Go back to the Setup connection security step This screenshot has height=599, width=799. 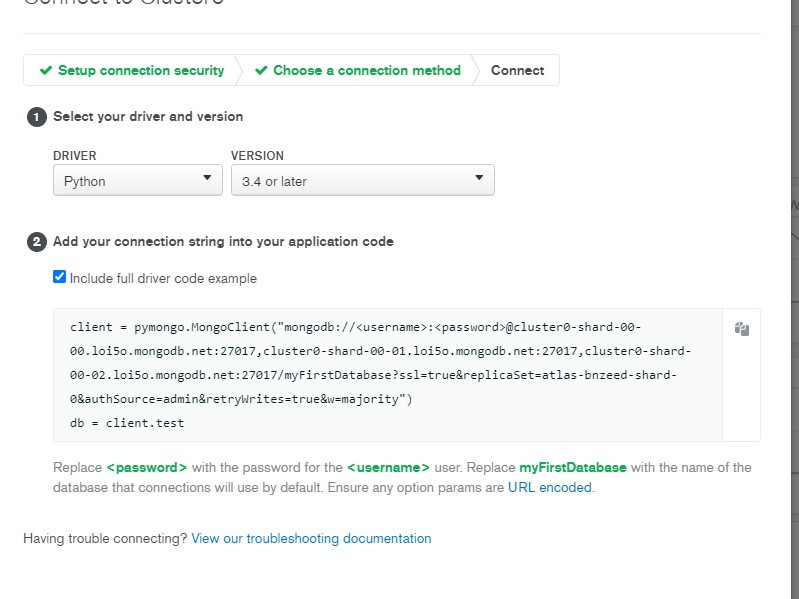[x=141, y=71]
